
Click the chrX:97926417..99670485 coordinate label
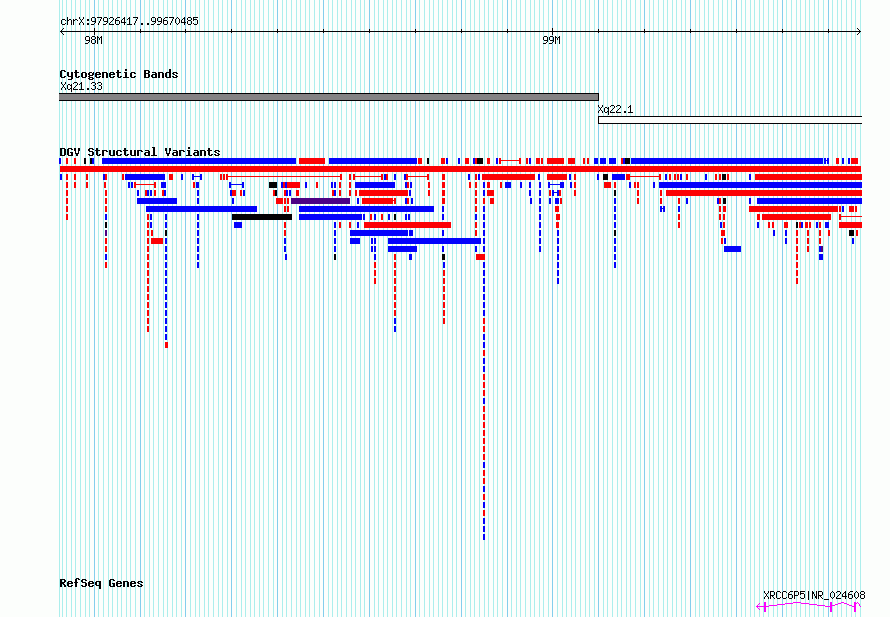[129, 22]
